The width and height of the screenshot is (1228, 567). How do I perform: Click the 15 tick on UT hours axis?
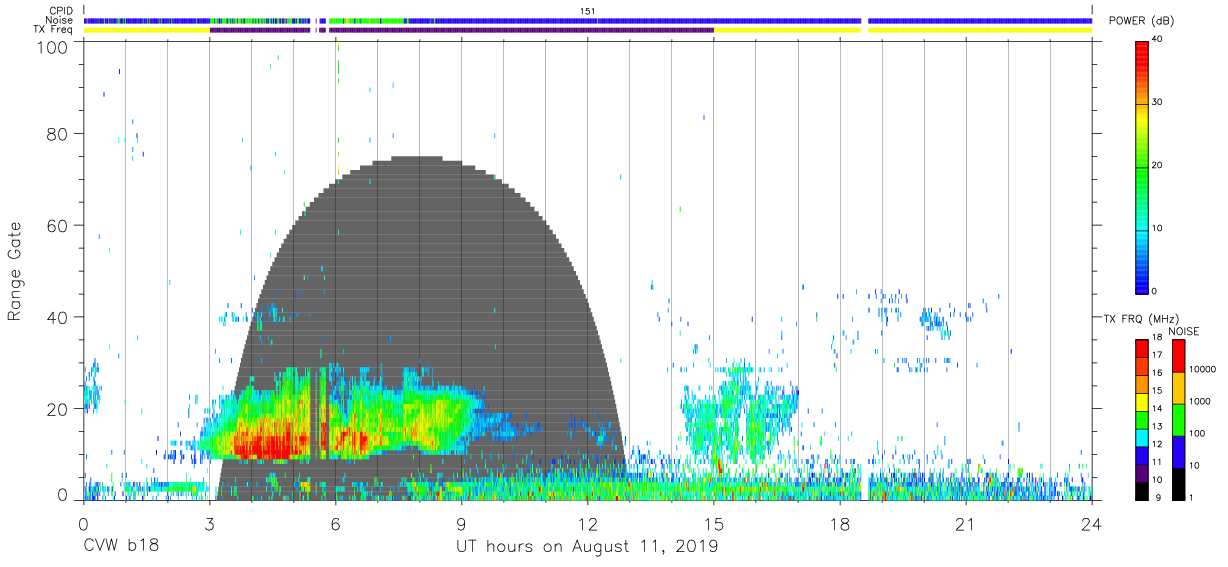(x=714, y=523)
